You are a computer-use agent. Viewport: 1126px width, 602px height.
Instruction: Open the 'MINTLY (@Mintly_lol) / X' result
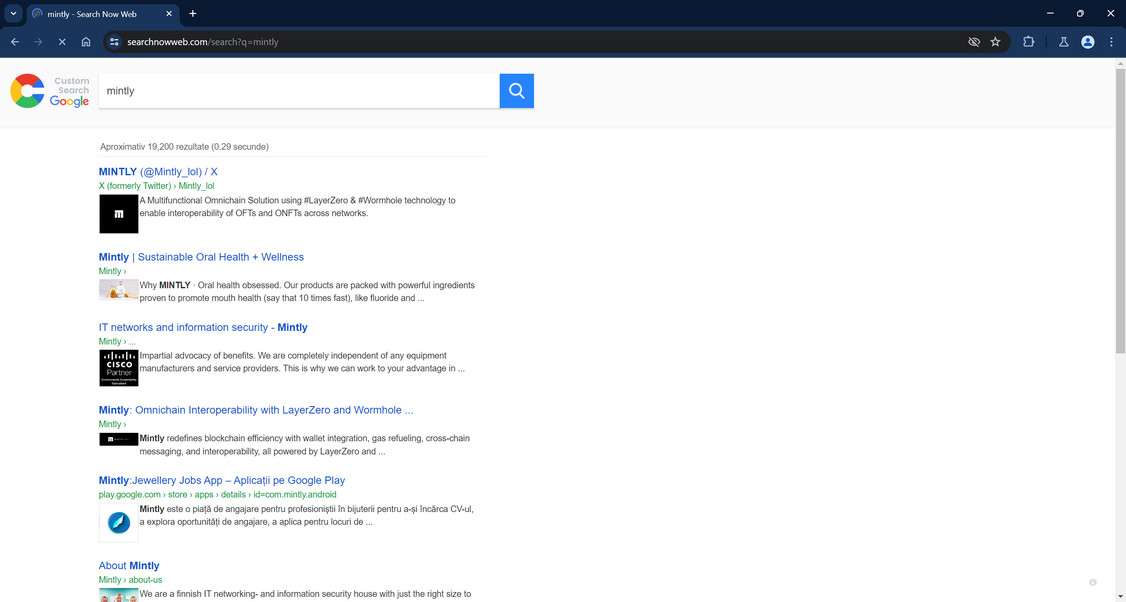coord(158,171)
